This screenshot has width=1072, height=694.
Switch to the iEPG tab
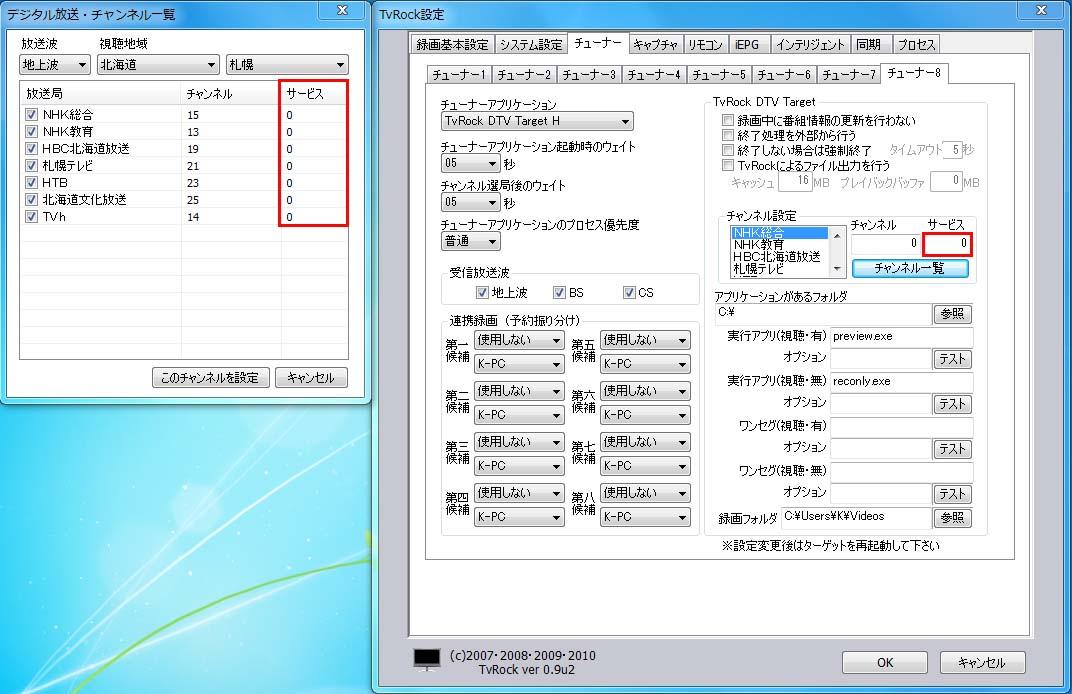pos(748,44)
